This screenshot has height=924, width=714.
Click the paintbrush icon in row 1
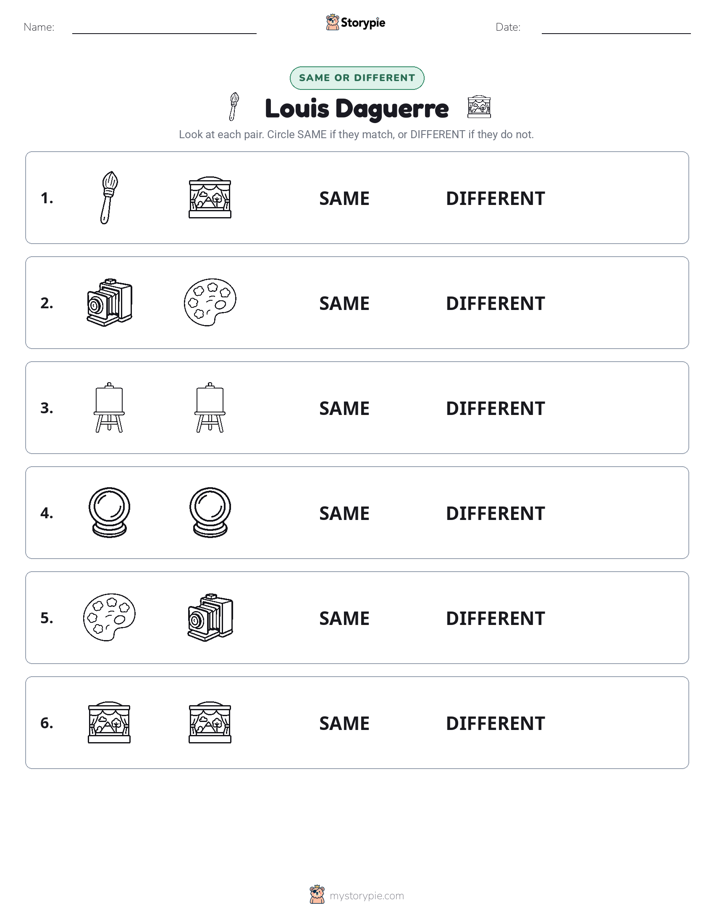point(109,197)
